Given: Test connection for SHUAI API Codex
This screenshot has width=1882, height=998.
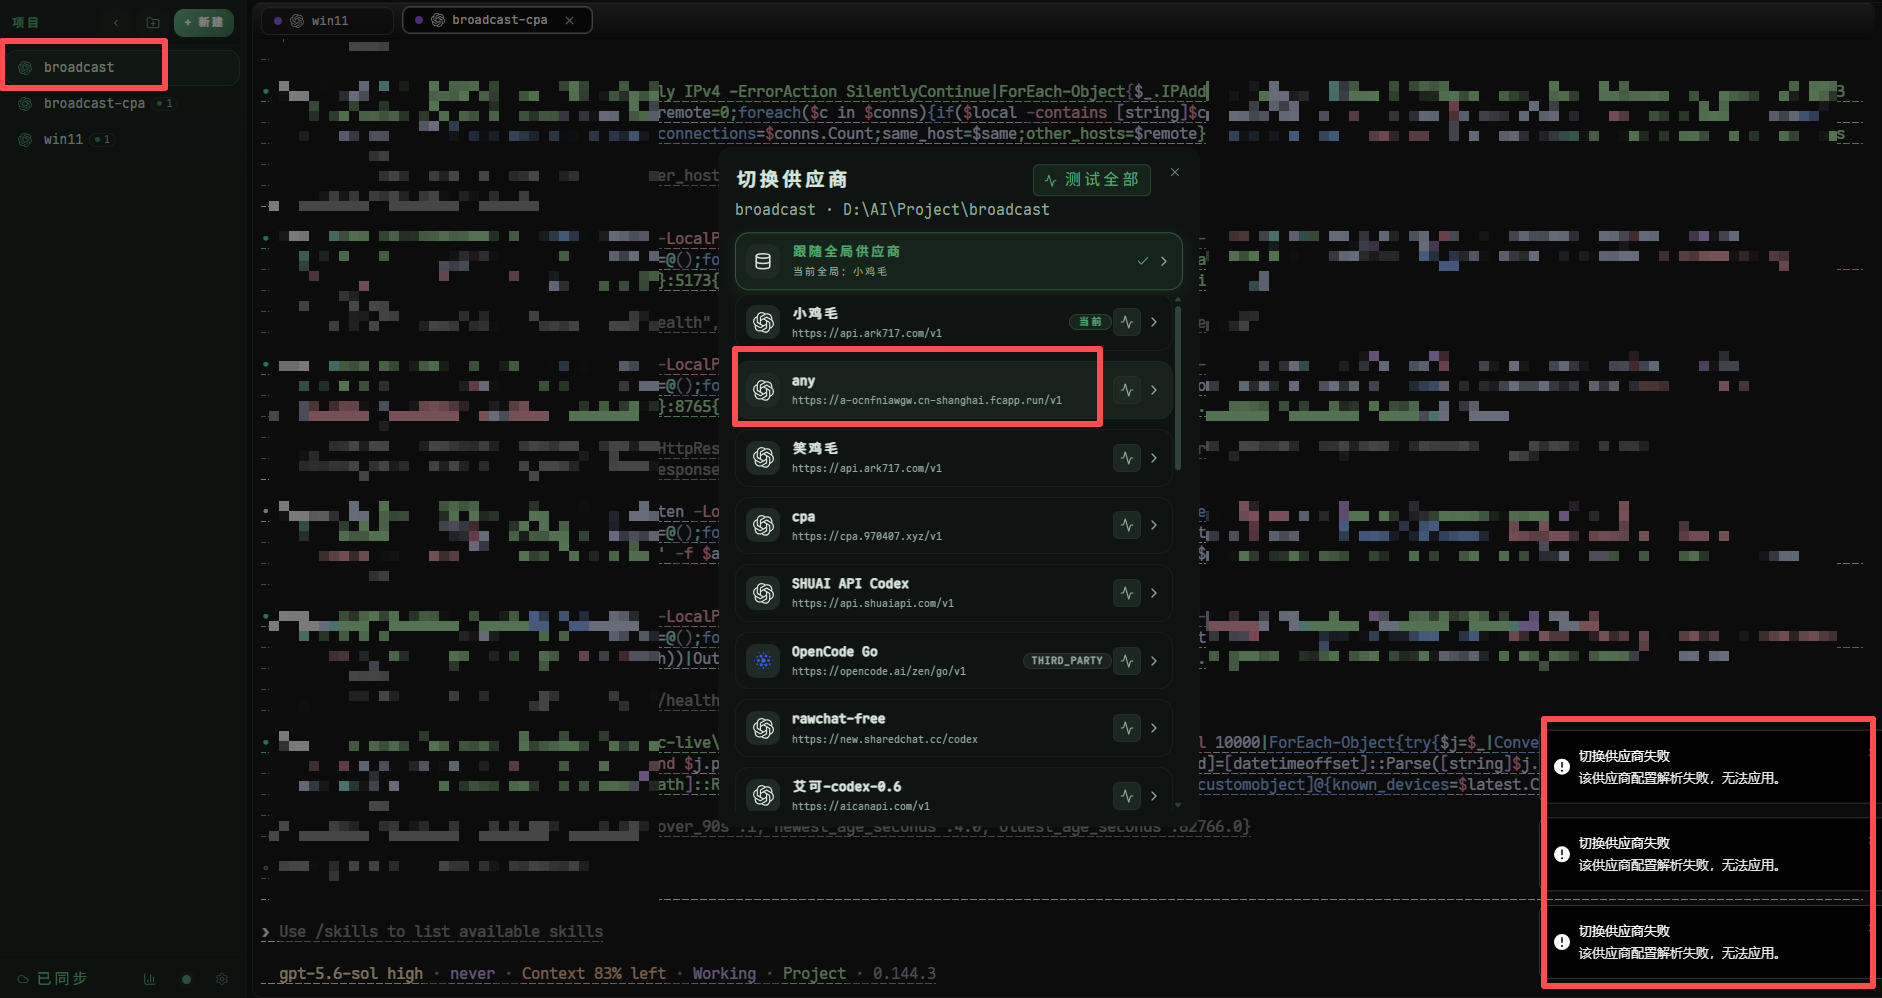Looking at the screenshot, I should (1127, 593).
